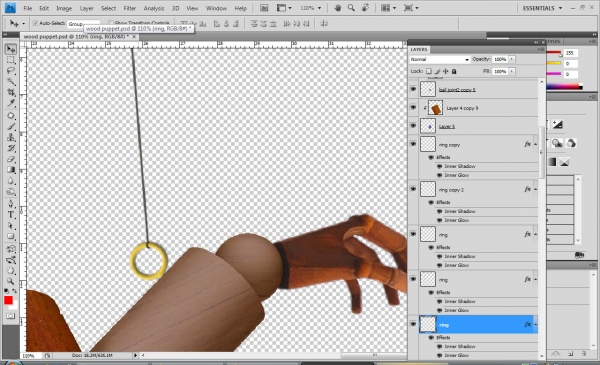Add an Exposure adjustment

[558, 124]
